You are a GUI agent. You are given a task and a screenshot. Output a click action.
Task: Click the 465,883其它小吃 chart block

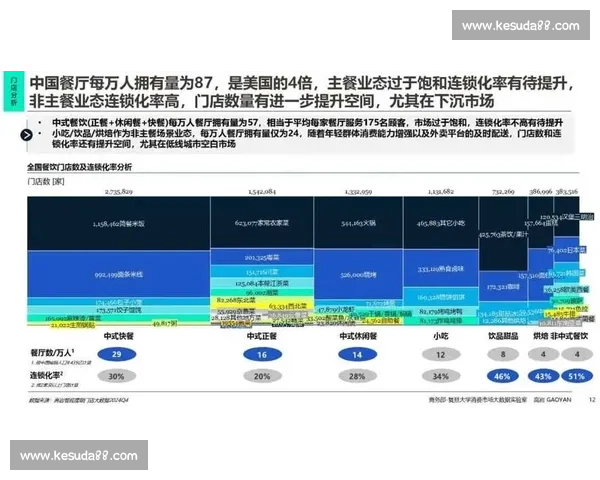(x=441, y=222)
